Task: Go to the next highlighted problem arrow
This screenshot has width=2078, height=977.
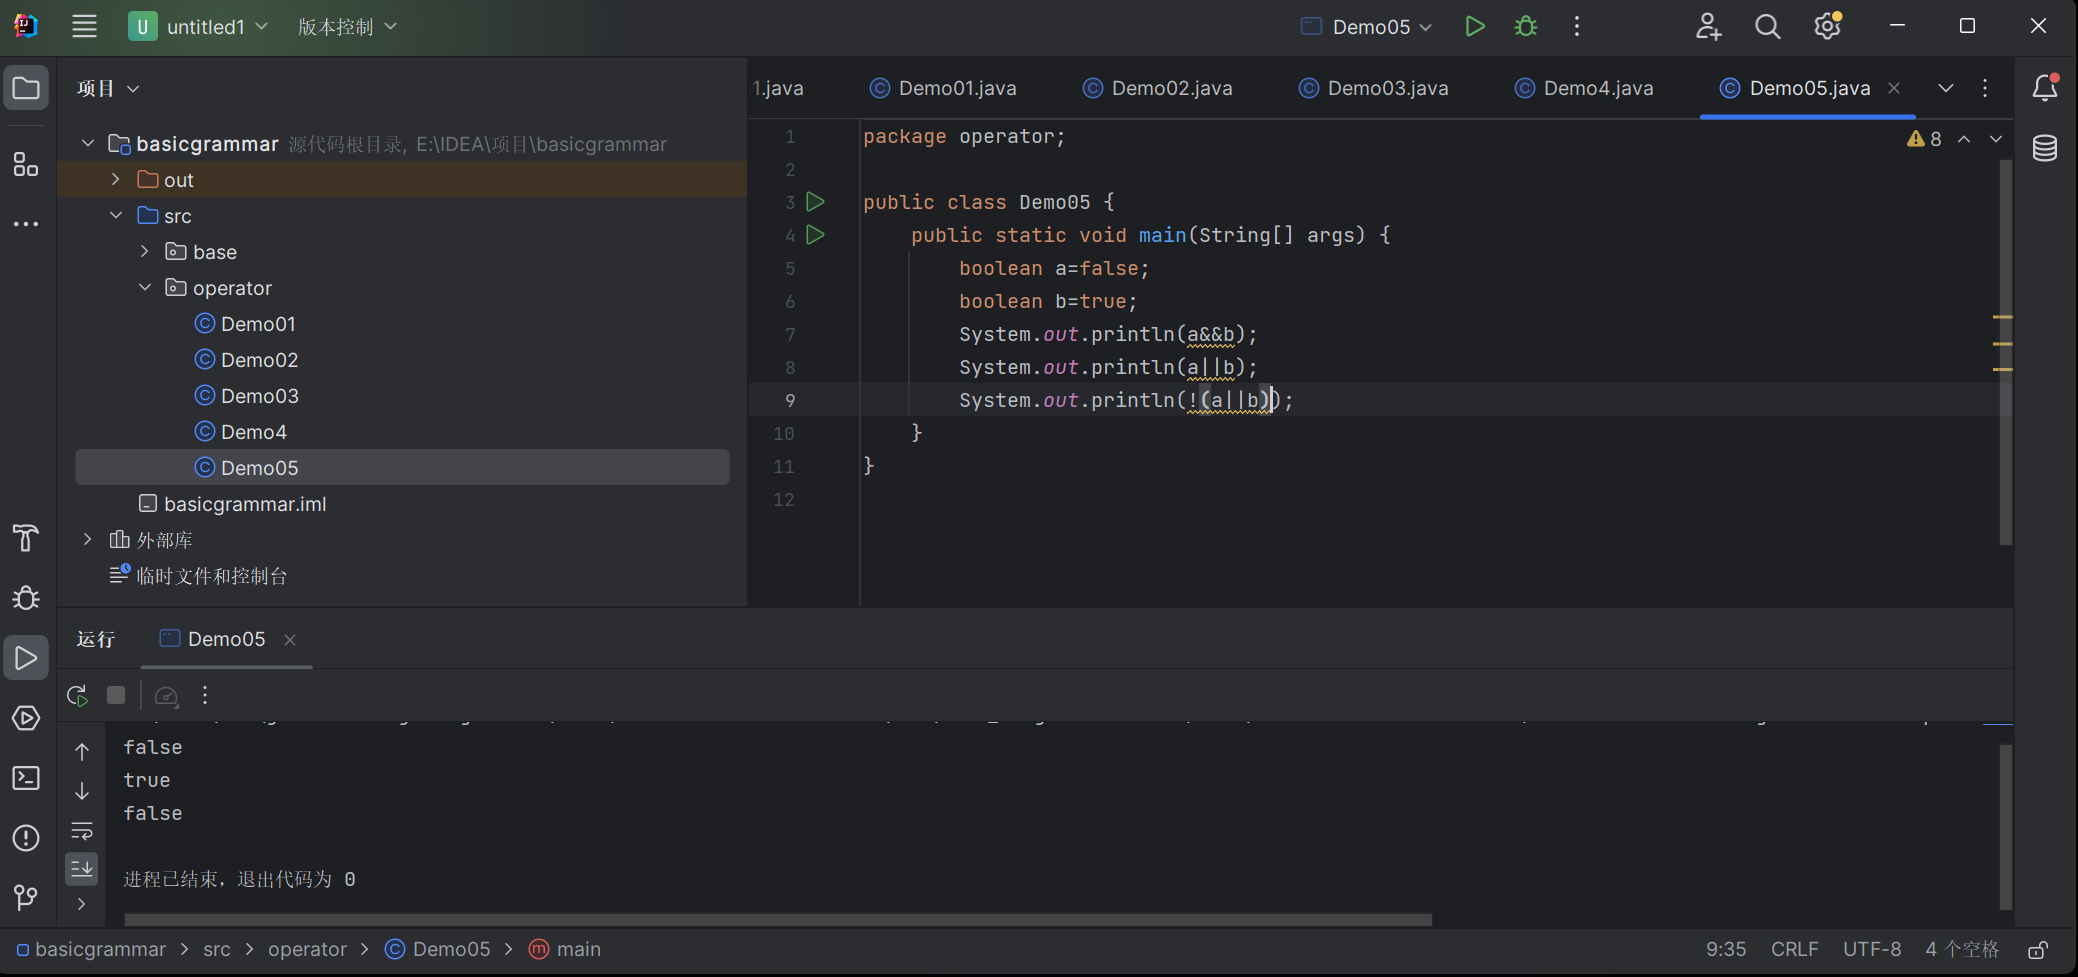Action: (x=1996, y=139)
